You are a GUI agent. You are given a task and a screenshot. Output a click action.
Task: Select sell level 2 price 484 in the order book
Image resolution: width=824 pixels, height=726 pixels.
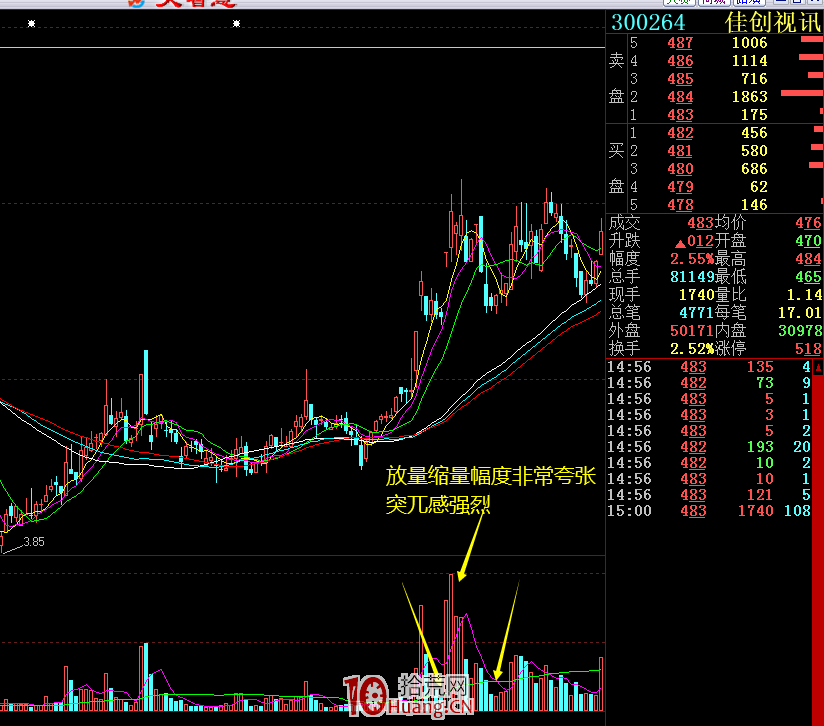coord(680,97)
